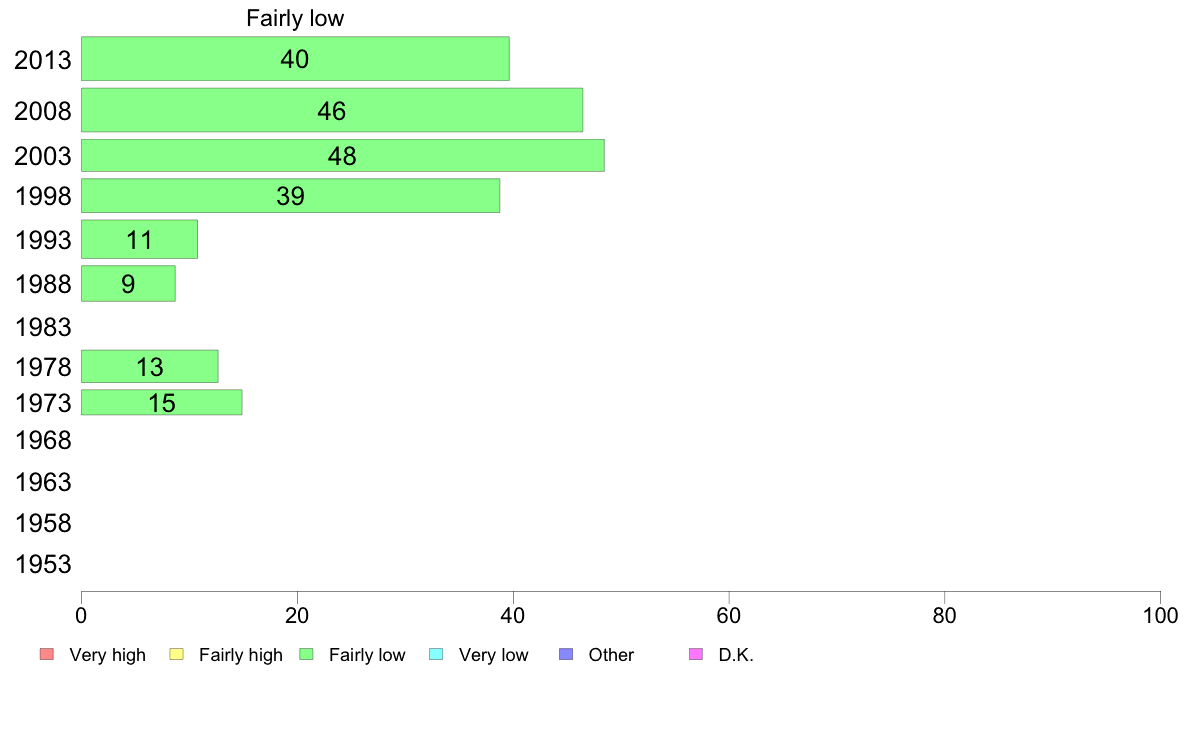Viewport: 1188px width, 736px height.
Task: Click the Fairly high yellow legend swatch
Action: click(x=177, y=654)
